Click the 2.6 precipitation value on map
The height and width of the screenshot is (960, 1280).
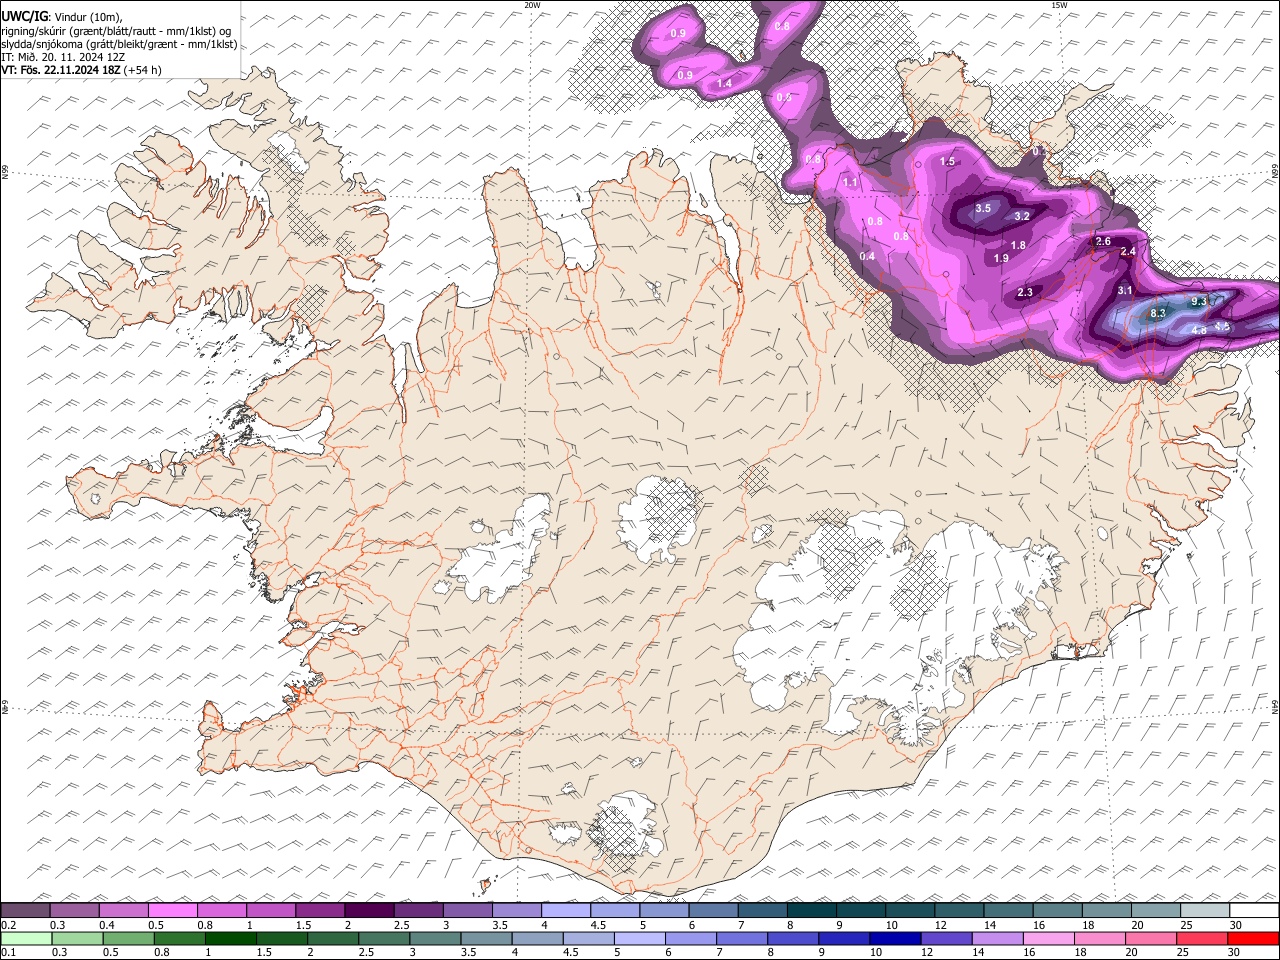(x=1103, y=242)
